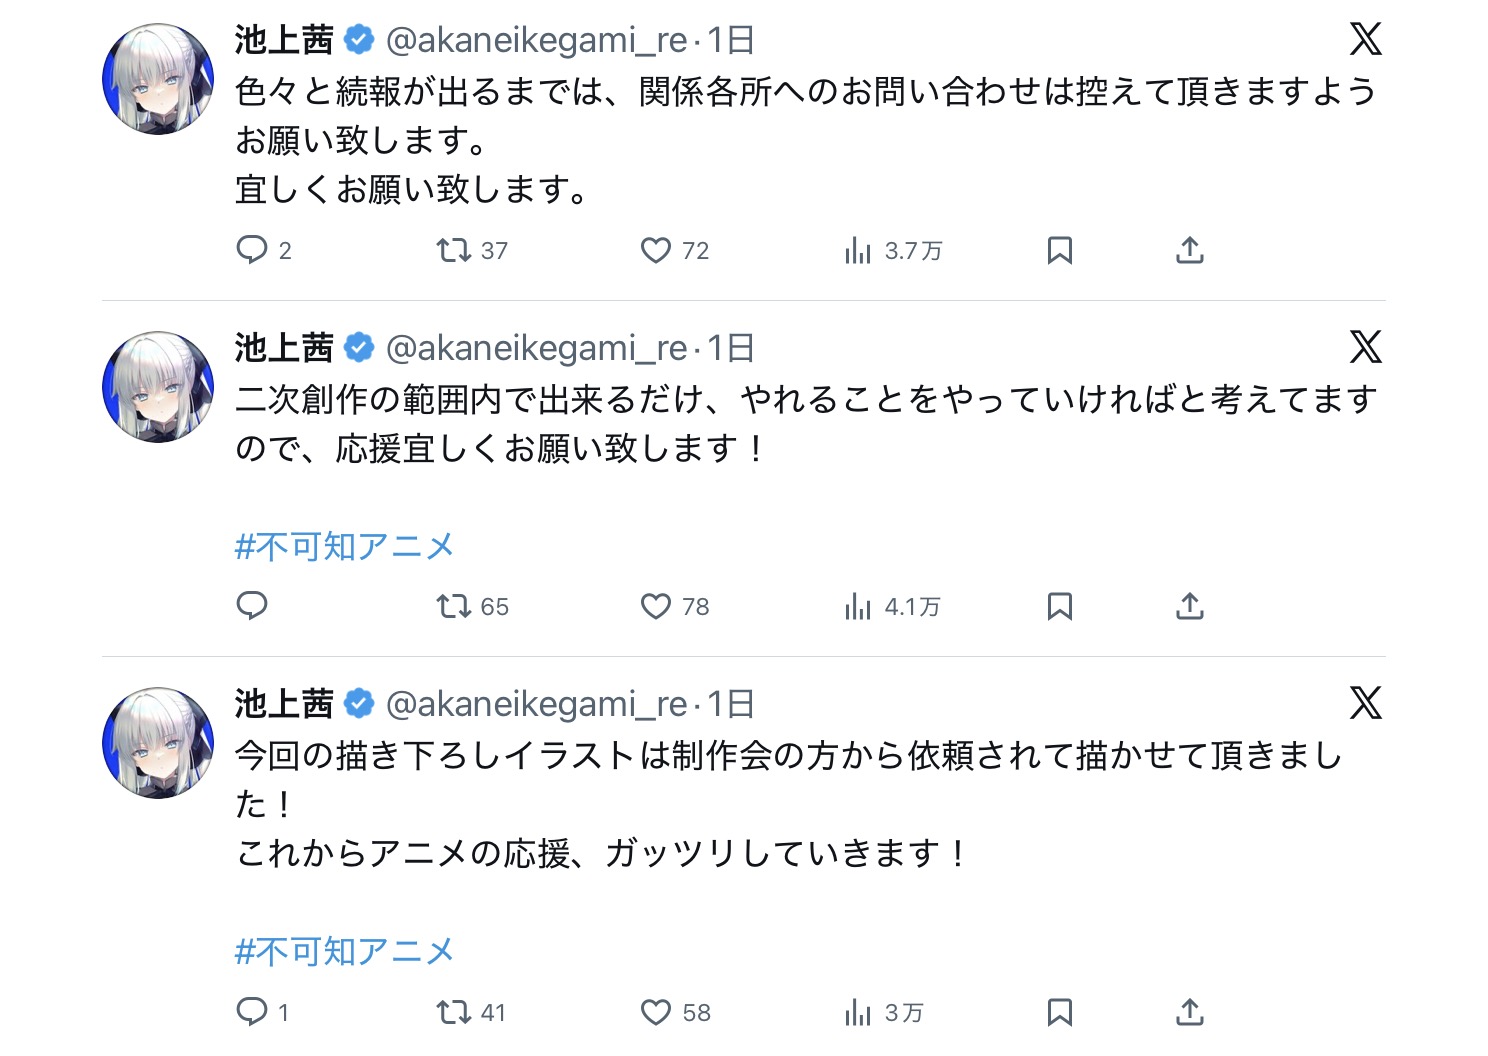Like the first tweet with 72 likes
1488x1056 pixels.
[656, 250]
